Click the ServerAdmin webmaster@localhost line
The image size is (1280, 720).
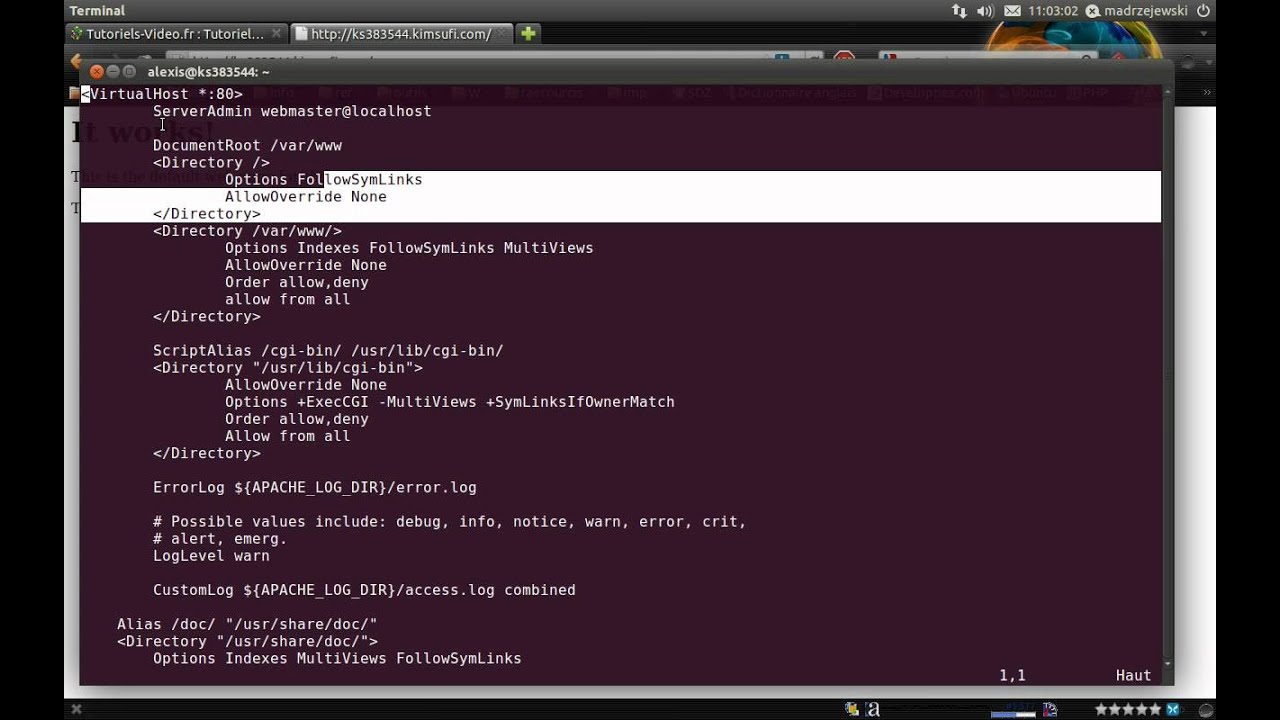tap(292, 111)
